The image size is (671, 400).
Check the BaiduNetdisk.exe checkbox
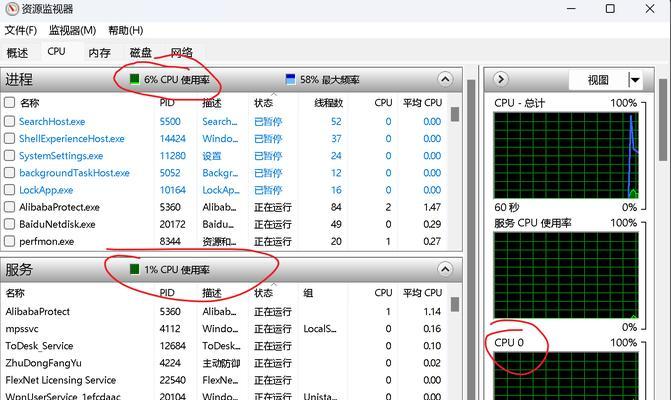click(x=9, y=224)
